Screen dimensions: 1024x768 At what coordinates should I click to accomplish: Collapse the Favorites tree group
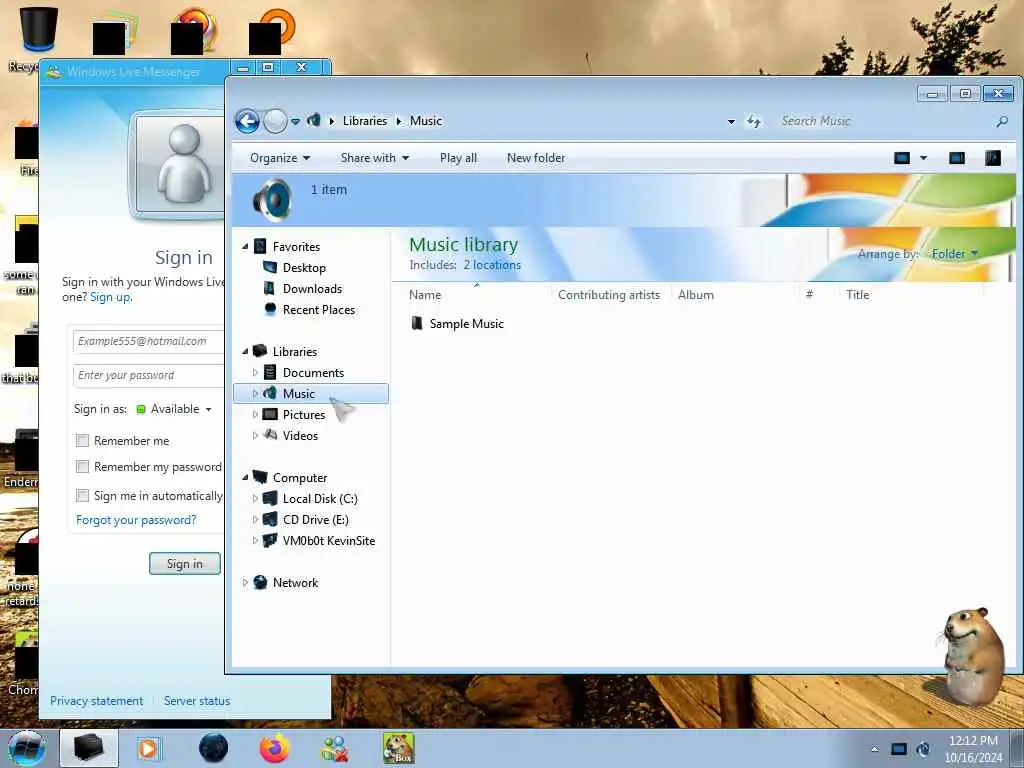click(x=246, y=247)
